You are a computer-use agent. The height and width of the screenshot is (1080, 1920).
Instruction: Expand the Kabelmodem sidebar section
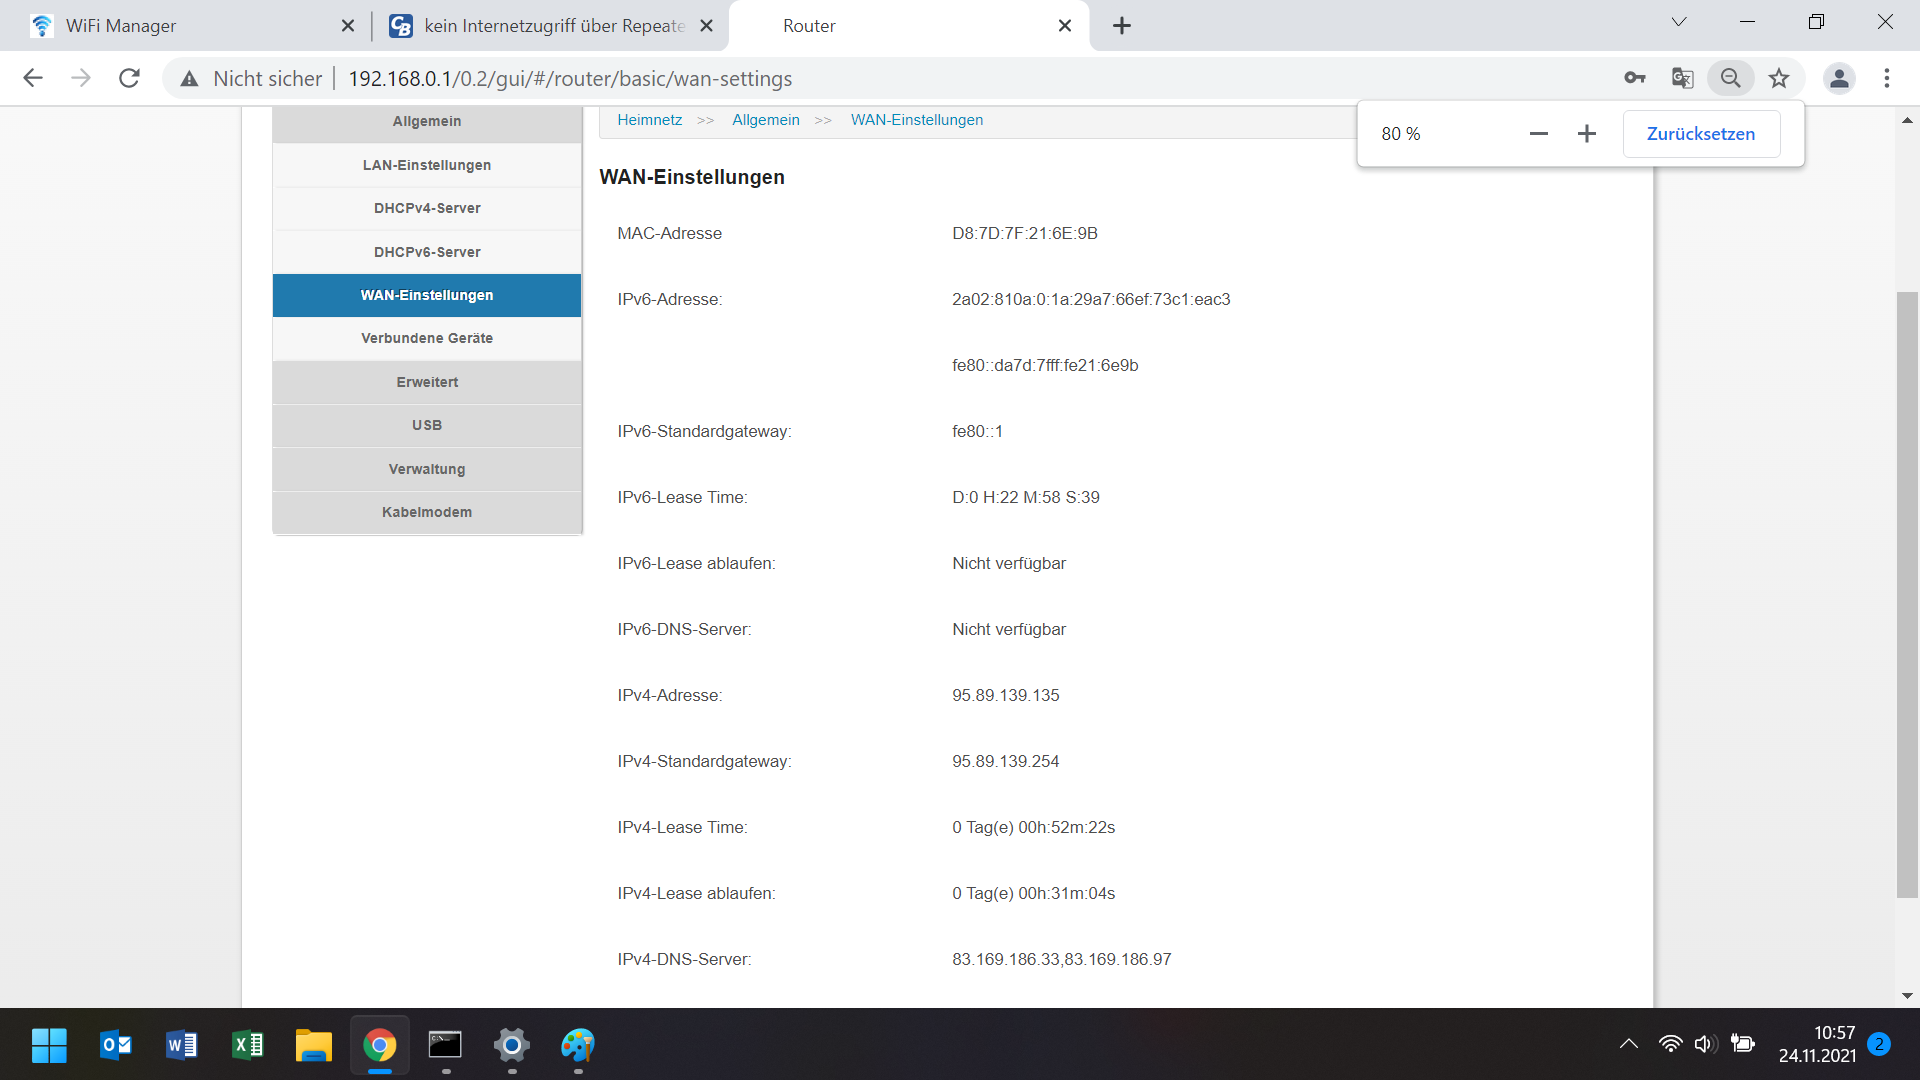coord(427,512)
